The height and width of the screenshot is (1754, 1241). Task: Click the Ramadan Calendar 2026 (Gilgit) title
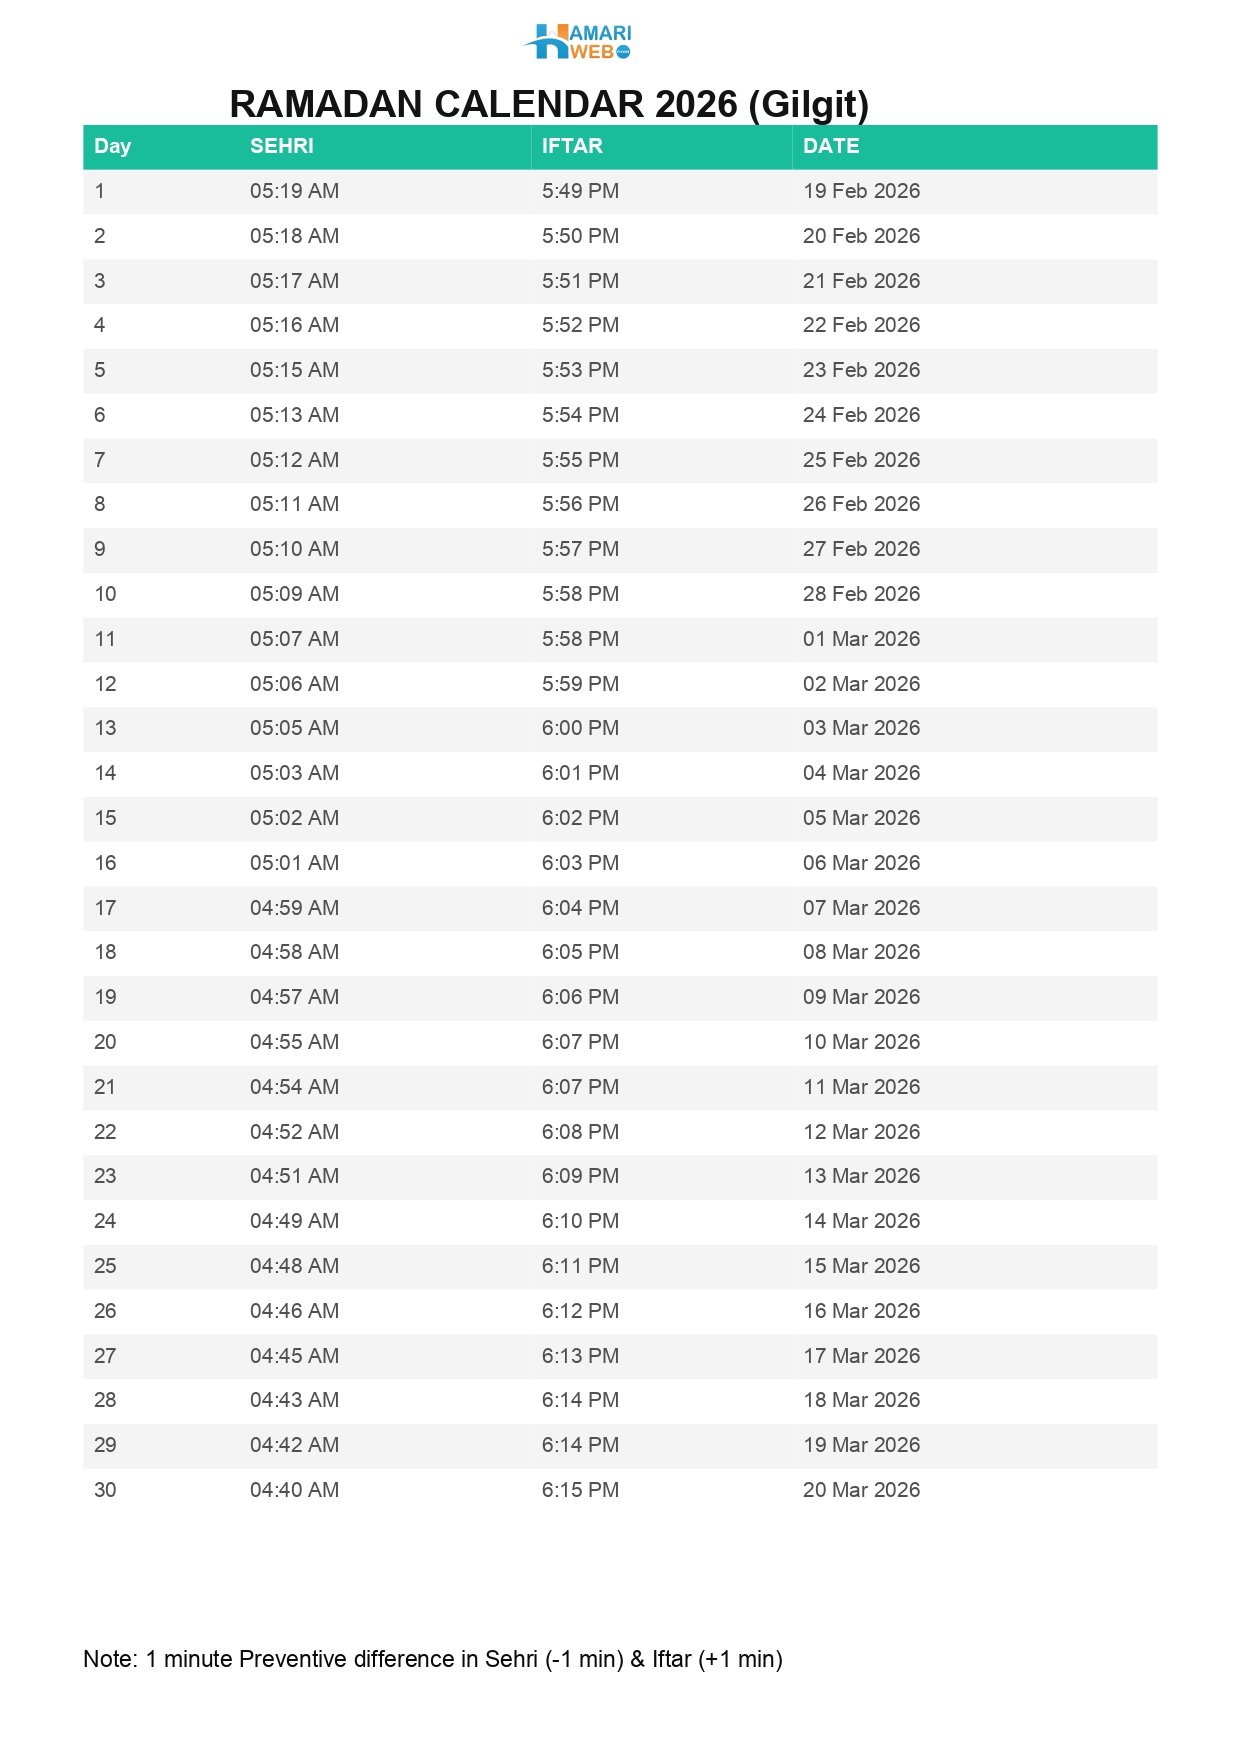point(549,104)
